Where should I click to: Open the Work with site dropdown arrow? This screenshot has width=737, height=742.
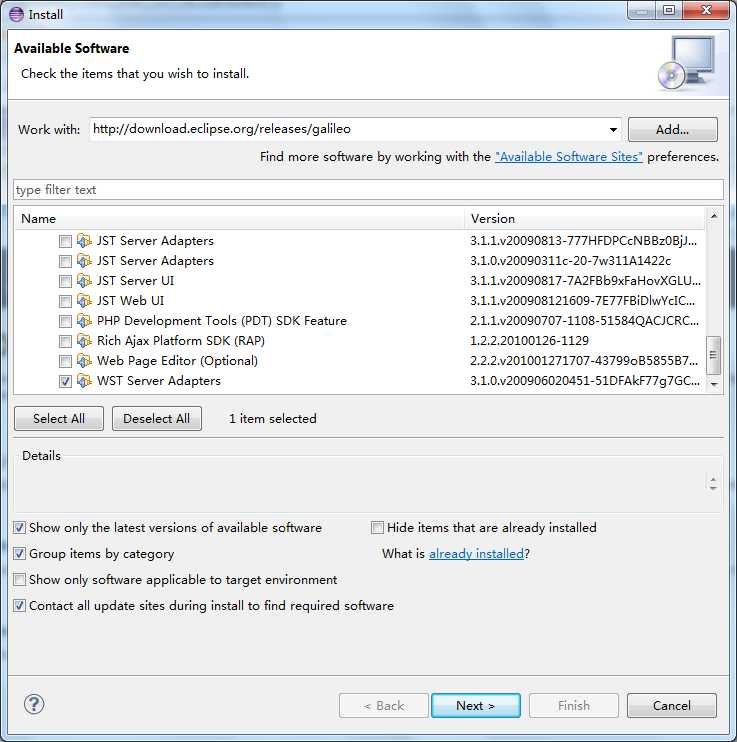pyautogui.click(x=613, y=130)
